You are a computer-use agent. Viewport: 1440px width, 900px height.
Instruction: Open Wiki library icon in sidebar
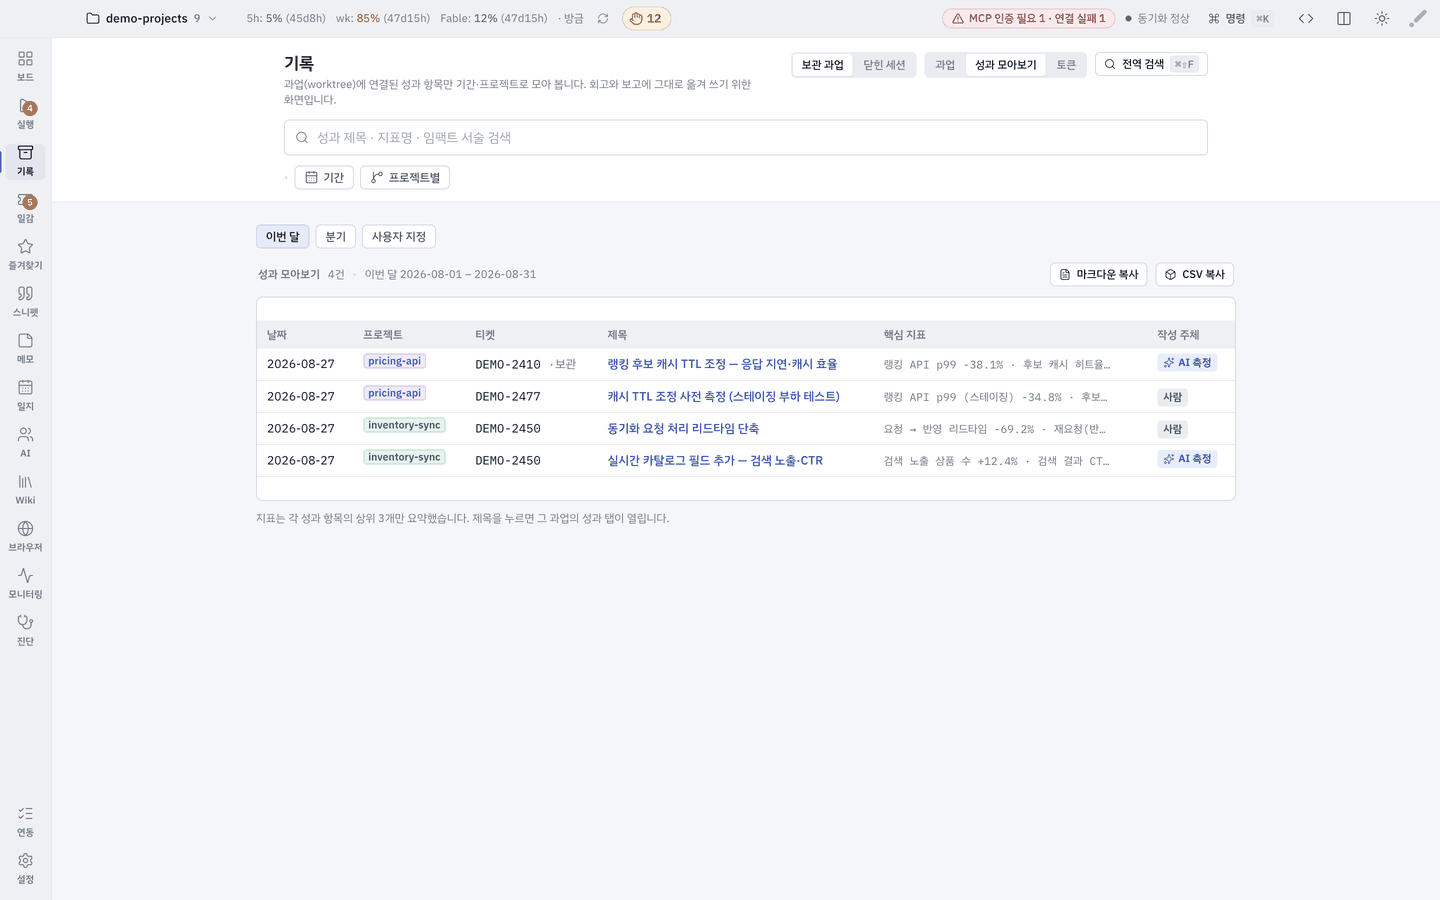coord(25,490)
